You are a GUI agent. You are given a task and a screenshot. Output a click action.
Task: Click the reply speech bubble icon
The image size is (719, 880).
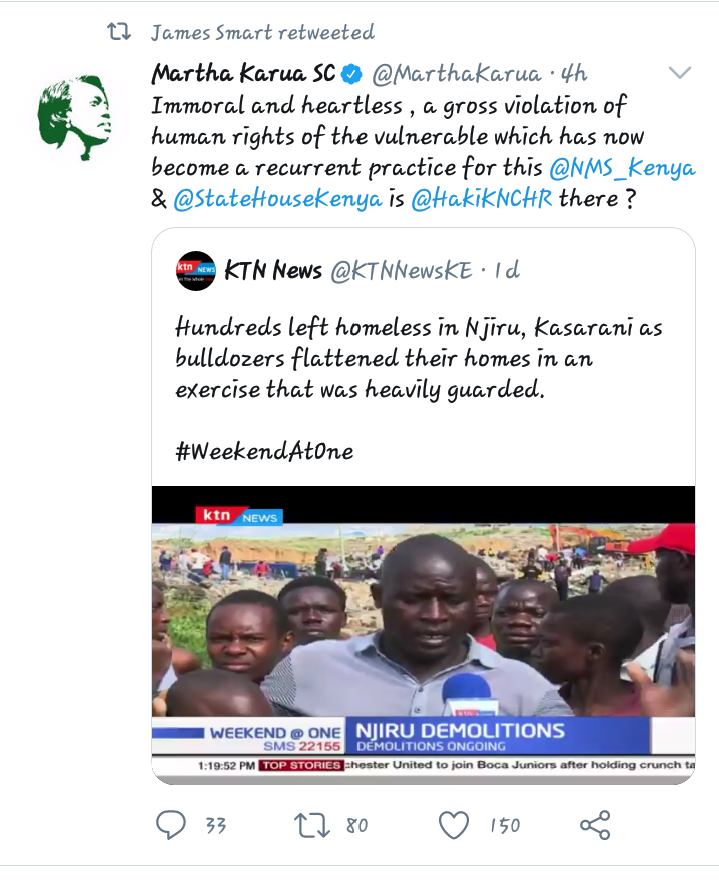171,825
